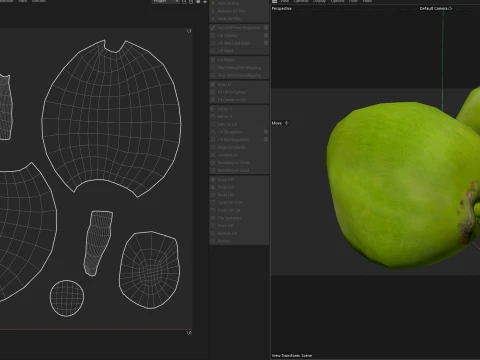The width and height of the screenshot is (480, 360).
Task: Open UV Weld and Relax options gear
Action: pos(266,43)
